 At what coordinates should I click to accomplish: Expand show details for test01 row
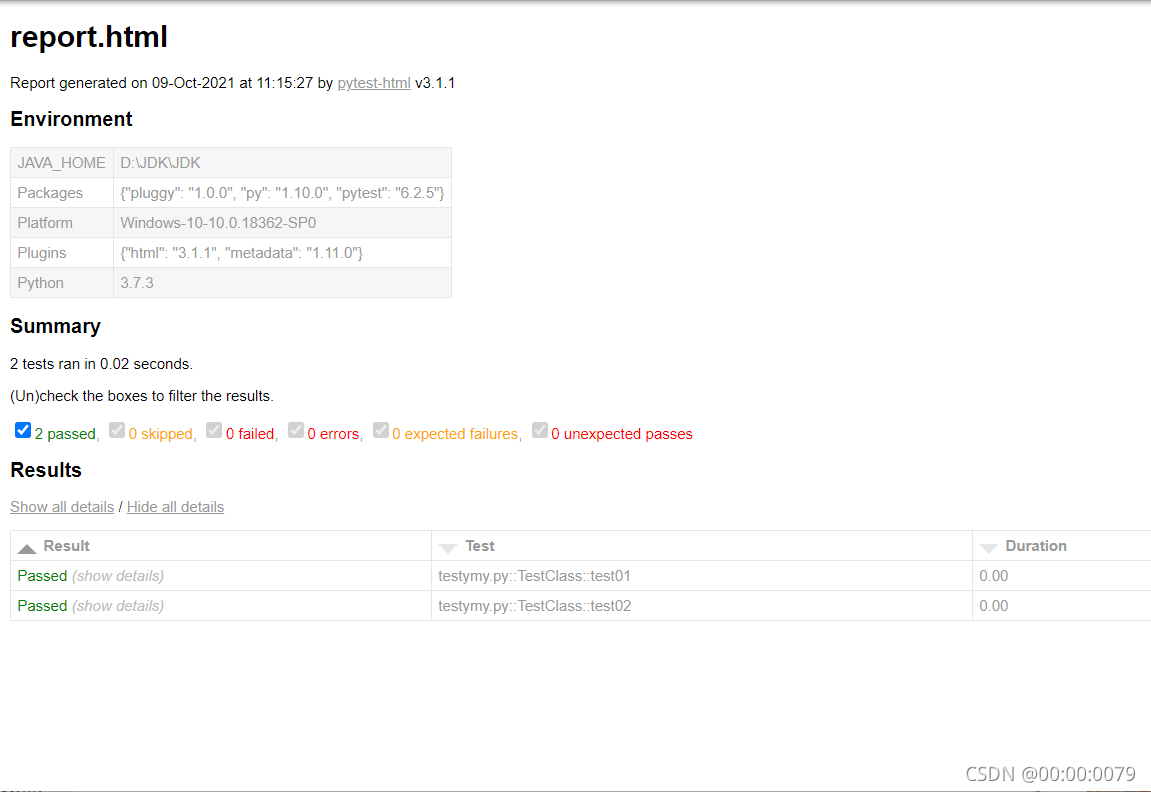click(118, 576)
